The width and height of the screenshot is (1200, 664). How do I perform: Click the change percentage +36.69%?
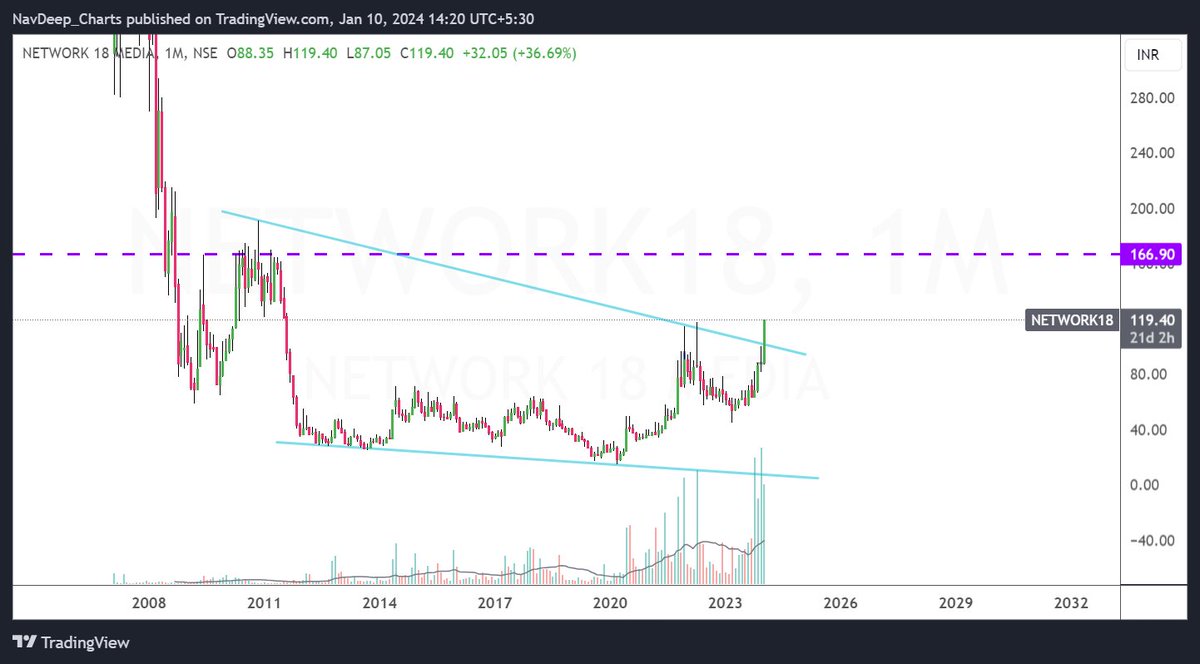coord(546,53)
